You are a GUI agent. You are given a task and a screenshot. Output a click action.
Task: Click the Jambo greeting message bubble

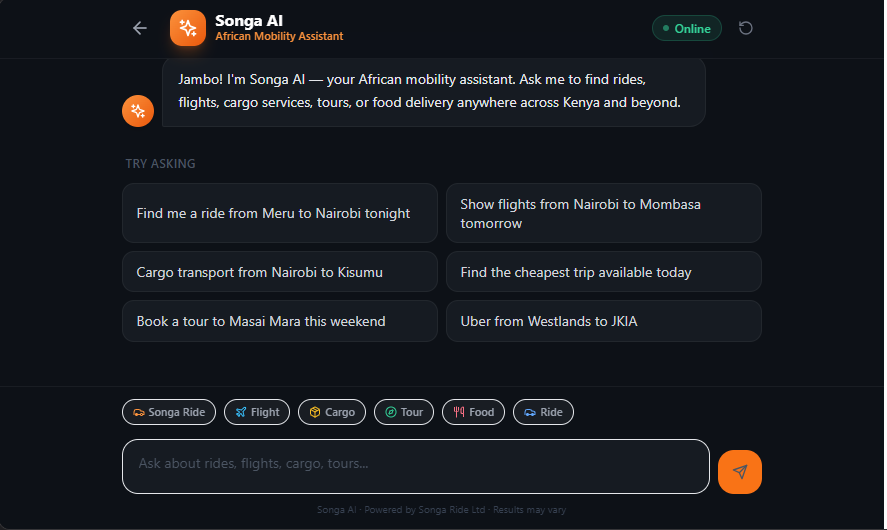(x=434, y=91)
